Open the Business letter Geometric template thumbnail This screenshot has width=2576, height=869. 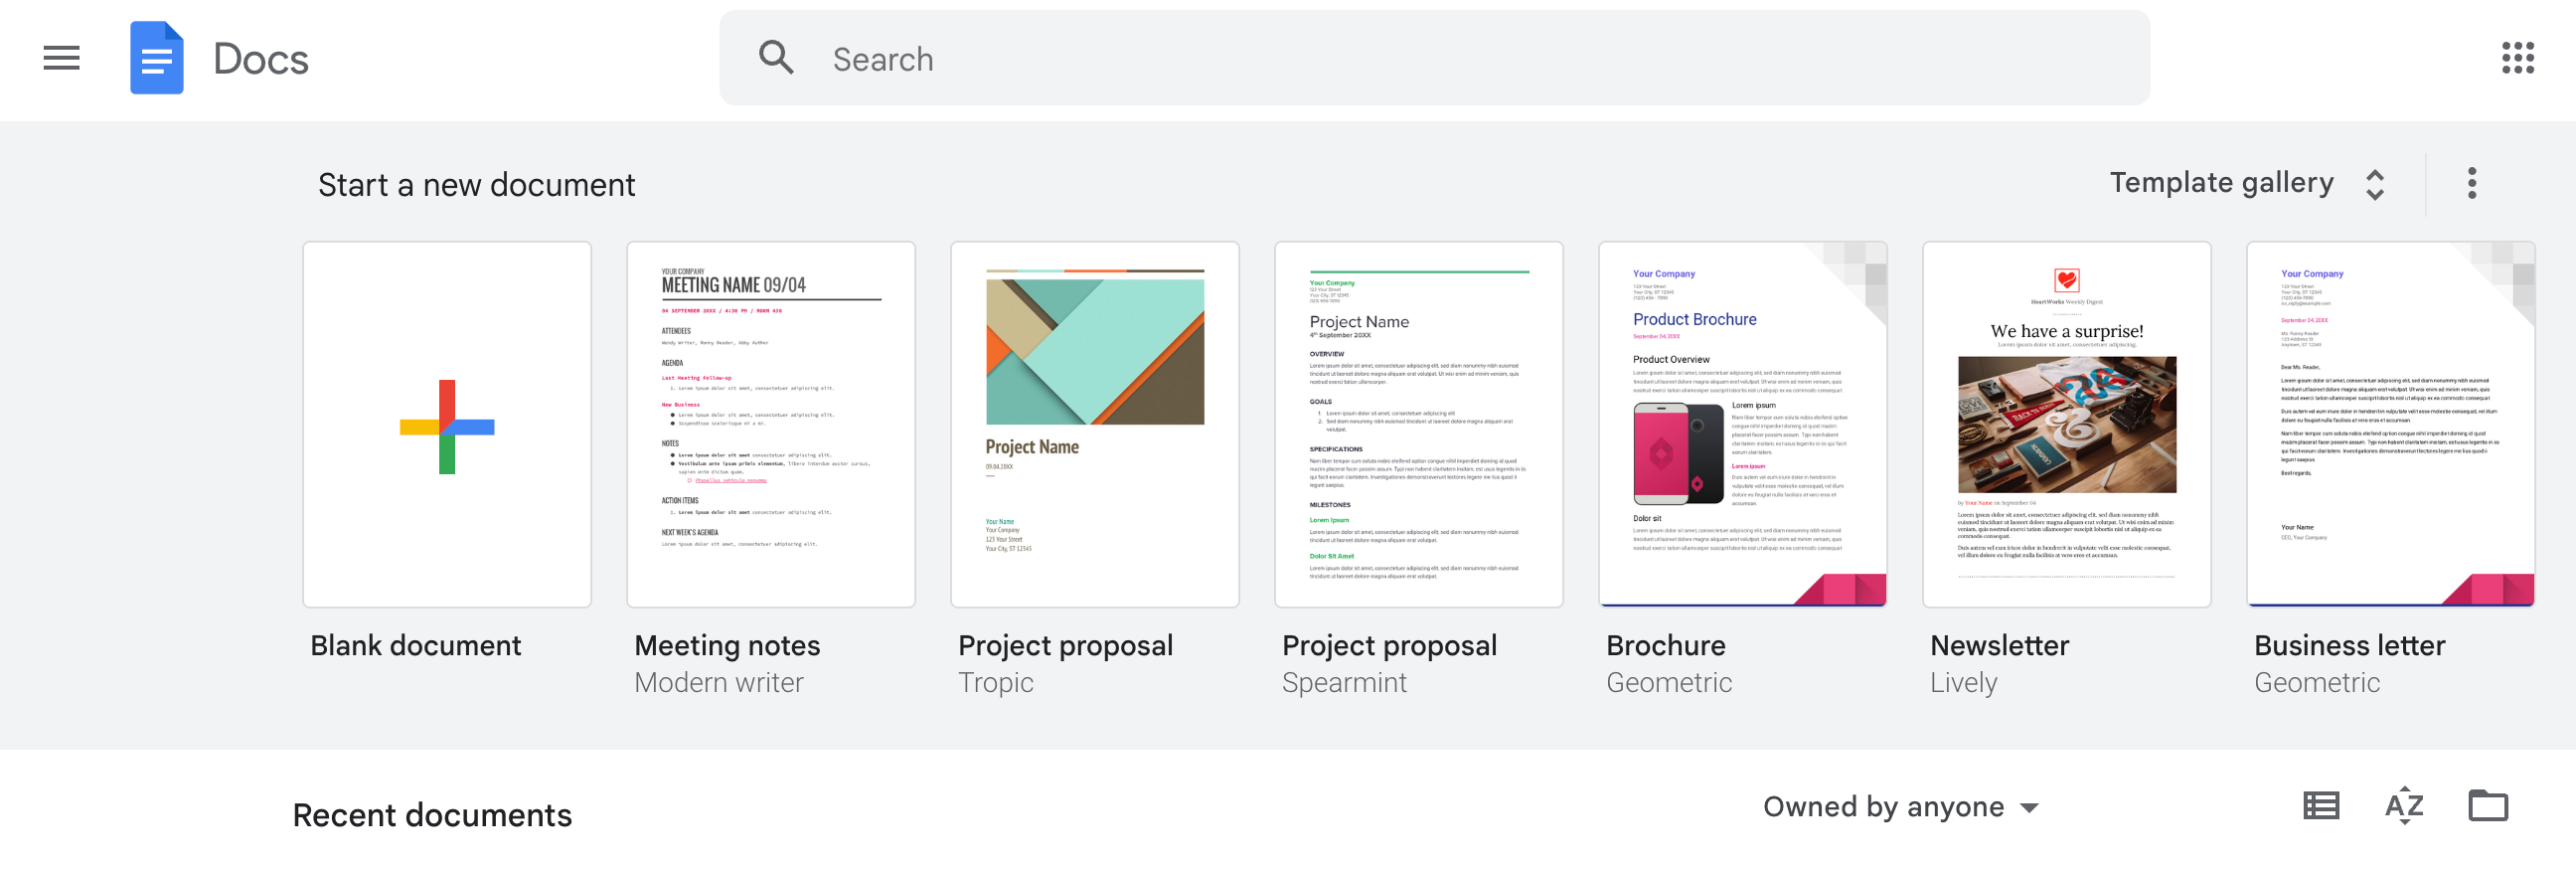point(2391,425)
